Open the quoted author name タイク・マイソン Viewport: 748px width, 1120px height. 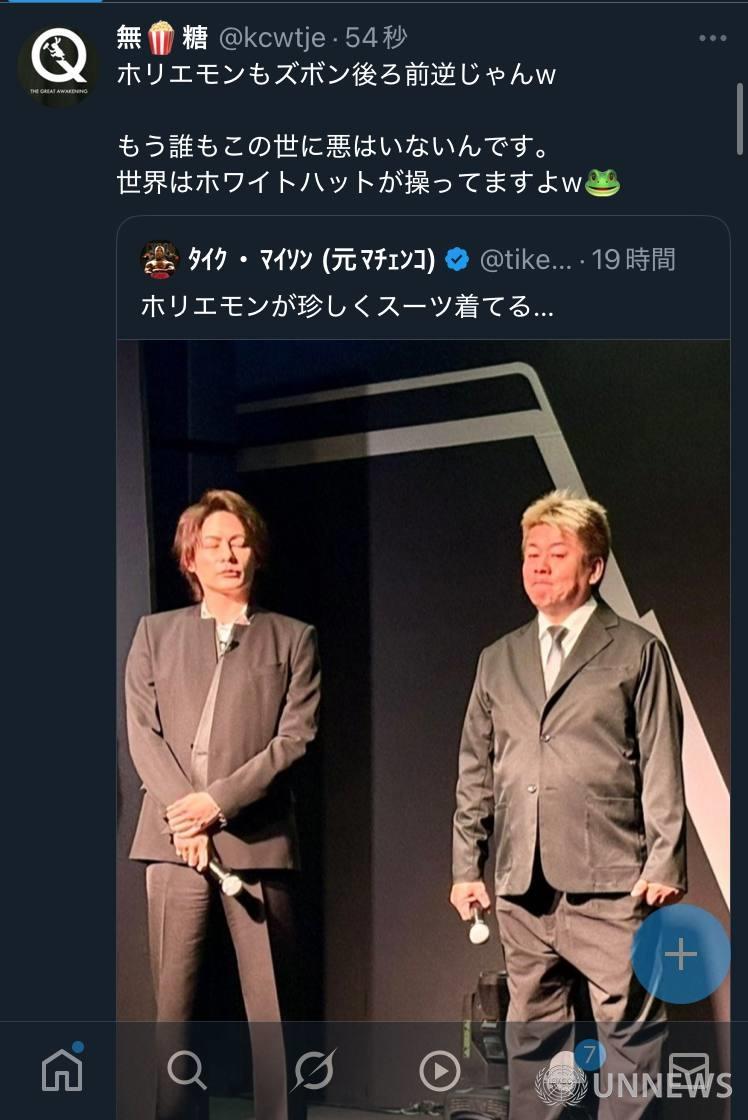311,260
